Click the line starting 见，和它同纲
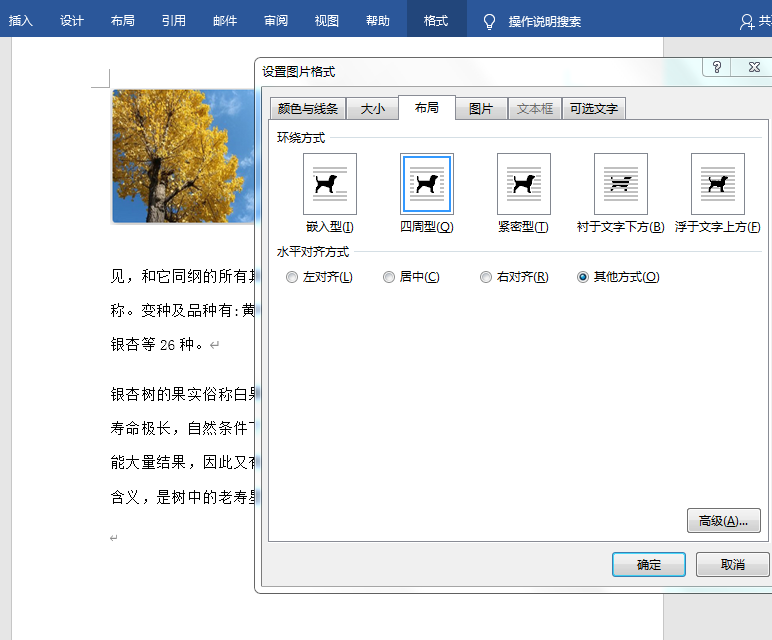 point(182,276)
